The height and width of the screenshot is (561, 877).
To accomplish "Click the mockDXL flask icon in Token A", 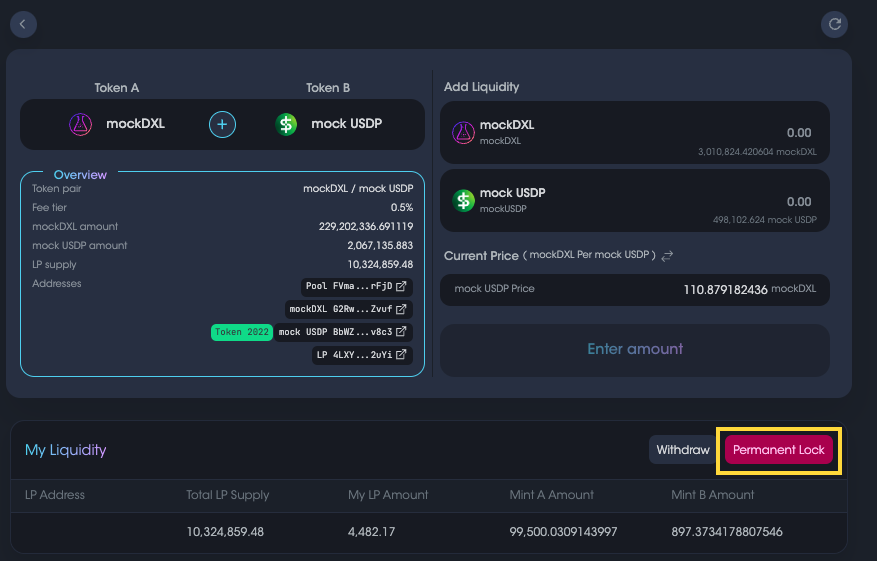I will (81, 125).
